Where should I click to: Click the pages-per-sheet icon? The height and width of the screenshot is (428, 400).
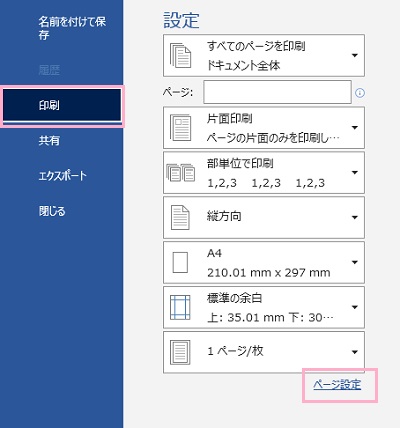point(180,352)
